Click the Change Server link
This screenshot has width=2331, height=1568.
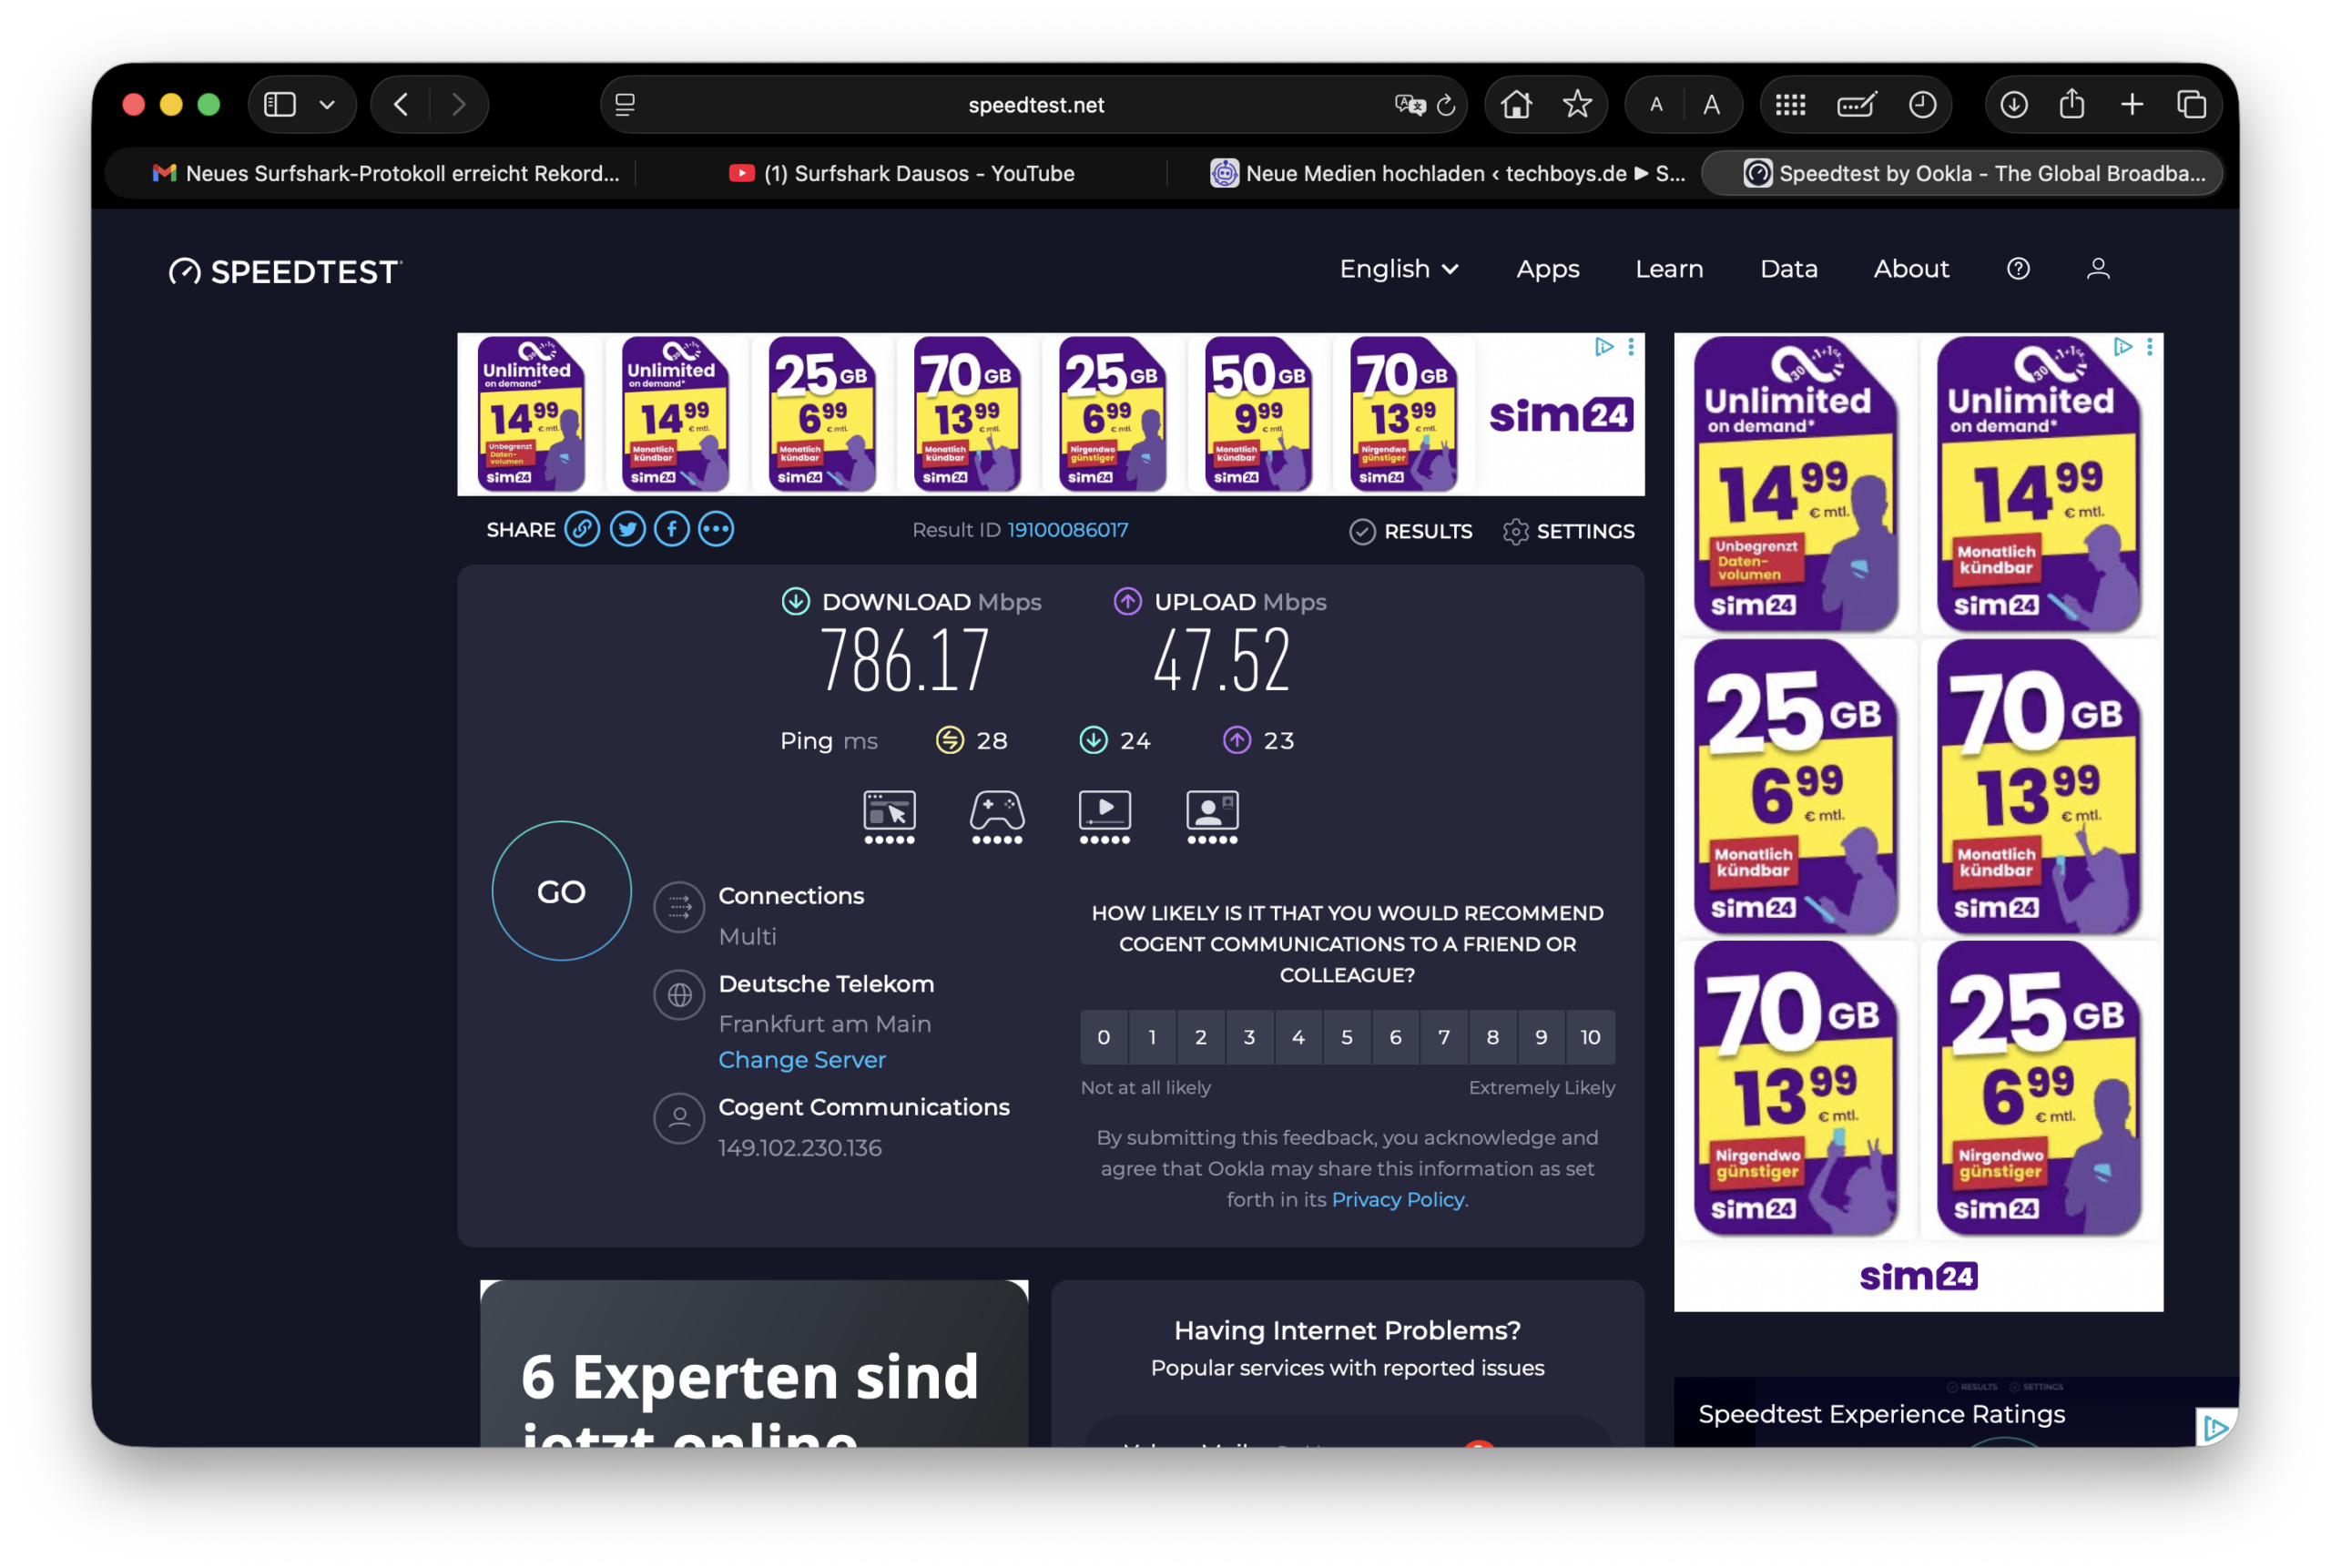click(x=802, y=1059)
